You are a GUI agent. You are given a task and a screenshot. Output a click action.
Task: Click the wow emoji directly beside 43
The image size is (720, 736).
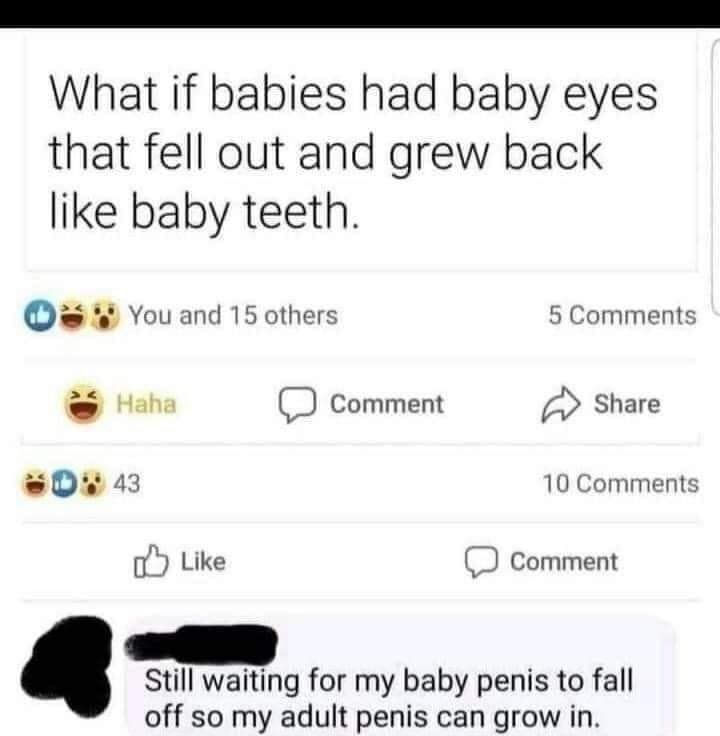click(95, 484)
